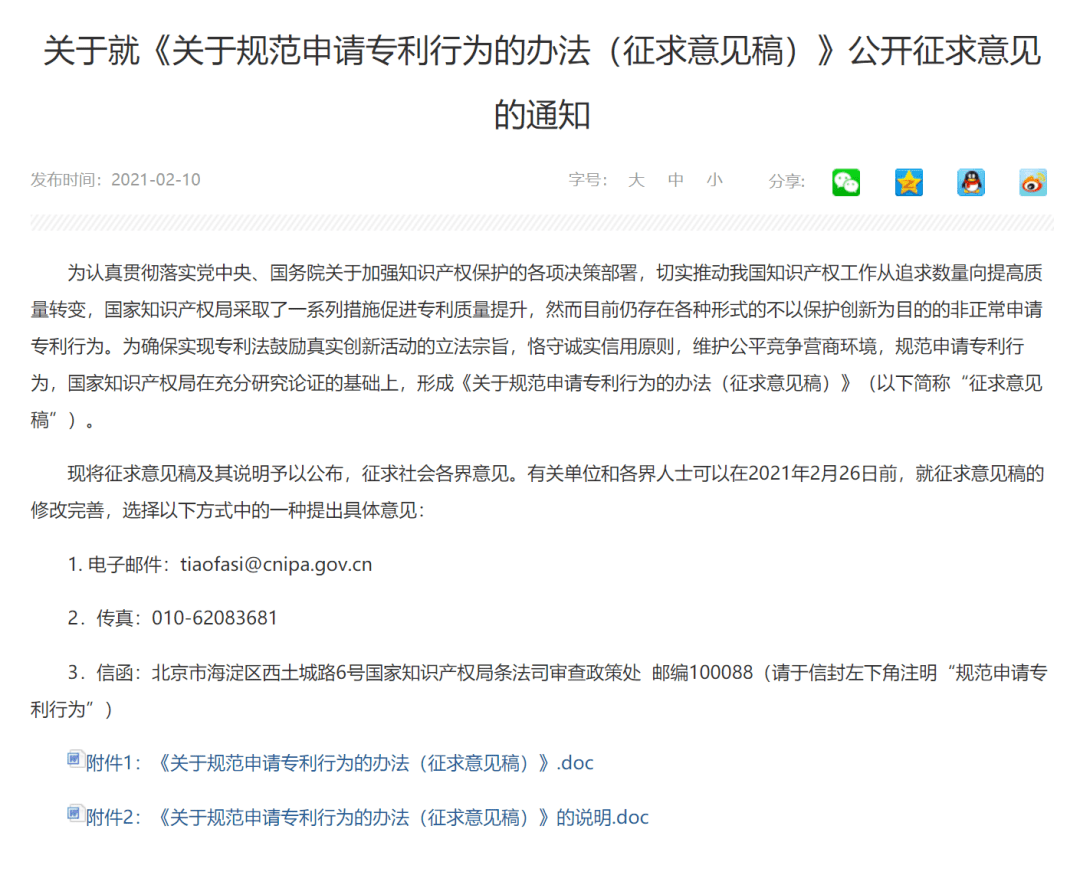Share to Sina Weibo icon

[1033, 183]
